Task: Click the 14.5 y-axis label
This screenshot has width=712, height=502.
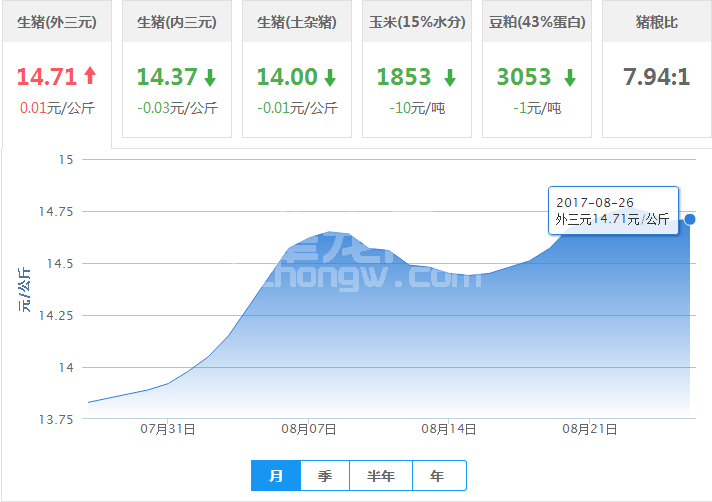Action: point(60,264)
